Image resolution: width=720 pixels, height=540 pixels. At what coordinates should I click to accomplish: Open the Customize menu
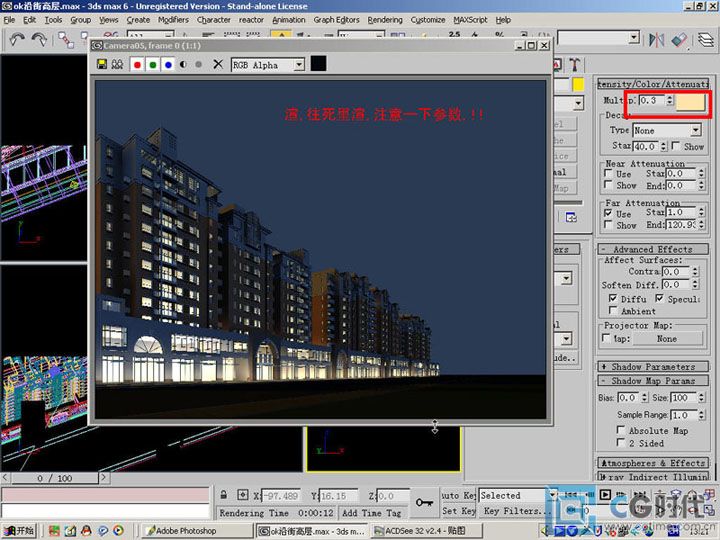pos(428,20)
